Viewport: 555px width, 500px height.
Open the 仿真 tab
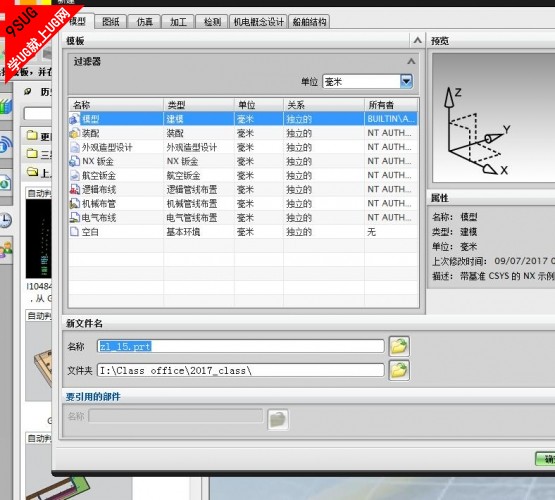[144, 22]
